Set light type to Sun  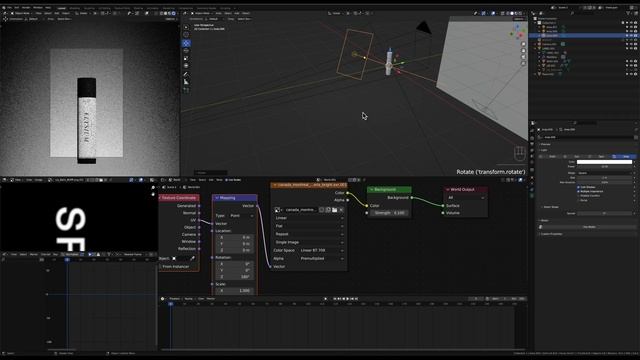(576, 156)
